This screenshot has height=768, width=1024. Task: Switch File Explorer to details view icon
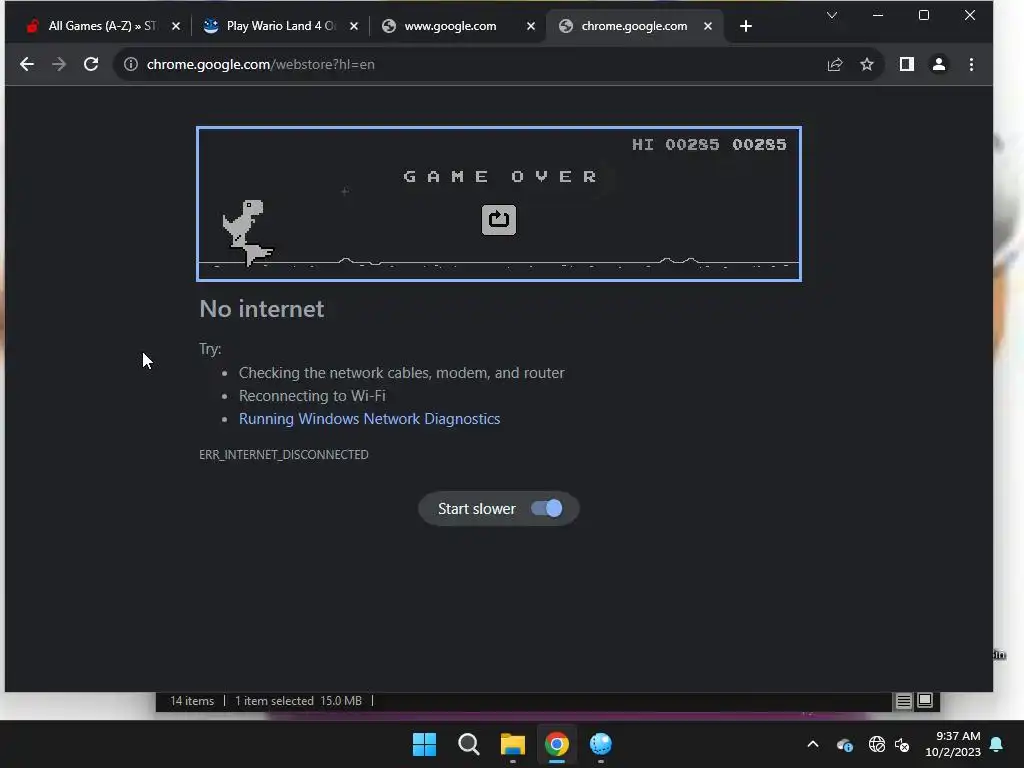[903, 701]
